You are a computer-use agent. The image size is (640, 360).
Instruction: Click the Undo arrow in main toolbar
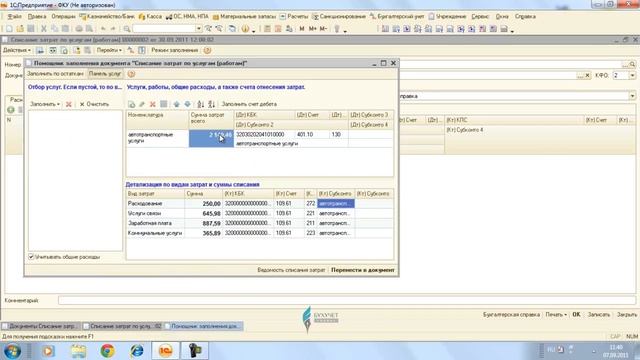(103, 29)
